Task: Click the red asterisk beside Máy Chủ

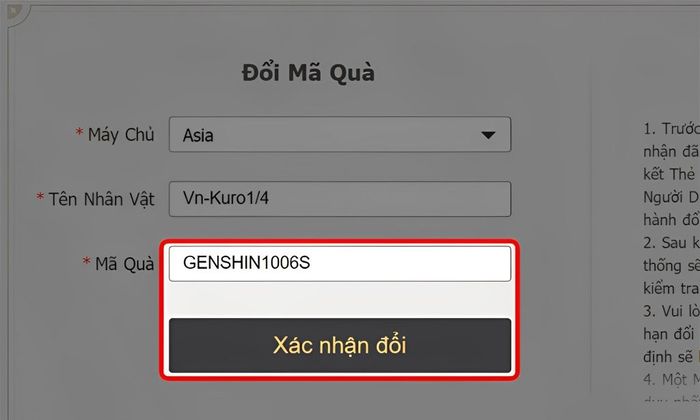Action: pyautogui.click(x=79, y=132)
